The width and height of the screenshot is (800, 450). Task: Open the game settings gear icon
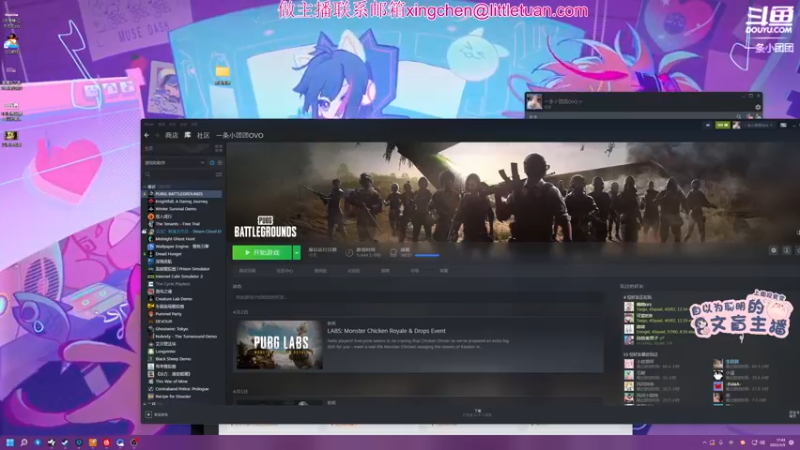click(x=773, y=251)
